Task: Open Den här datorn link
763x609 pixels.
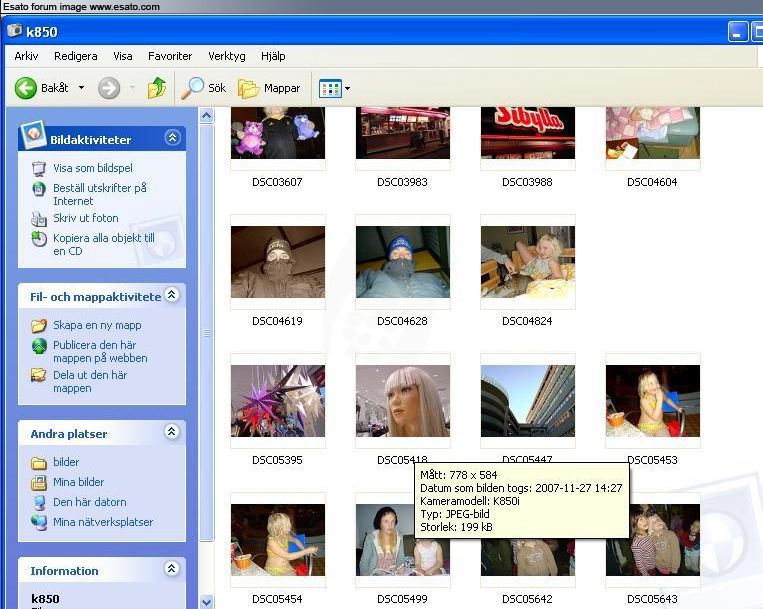Action: pyautogui.click(x=90, y=502)
